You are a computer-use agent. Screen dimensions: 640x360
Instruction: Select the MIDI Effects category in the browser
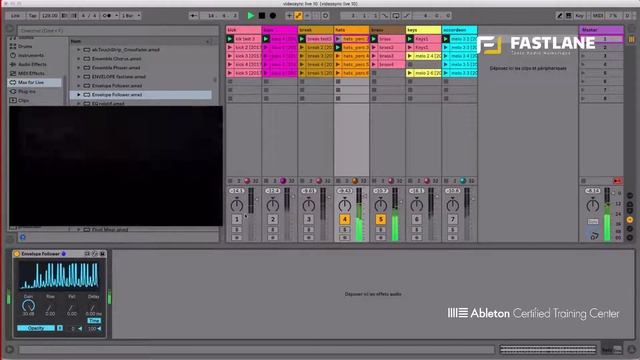coord(31,73)
